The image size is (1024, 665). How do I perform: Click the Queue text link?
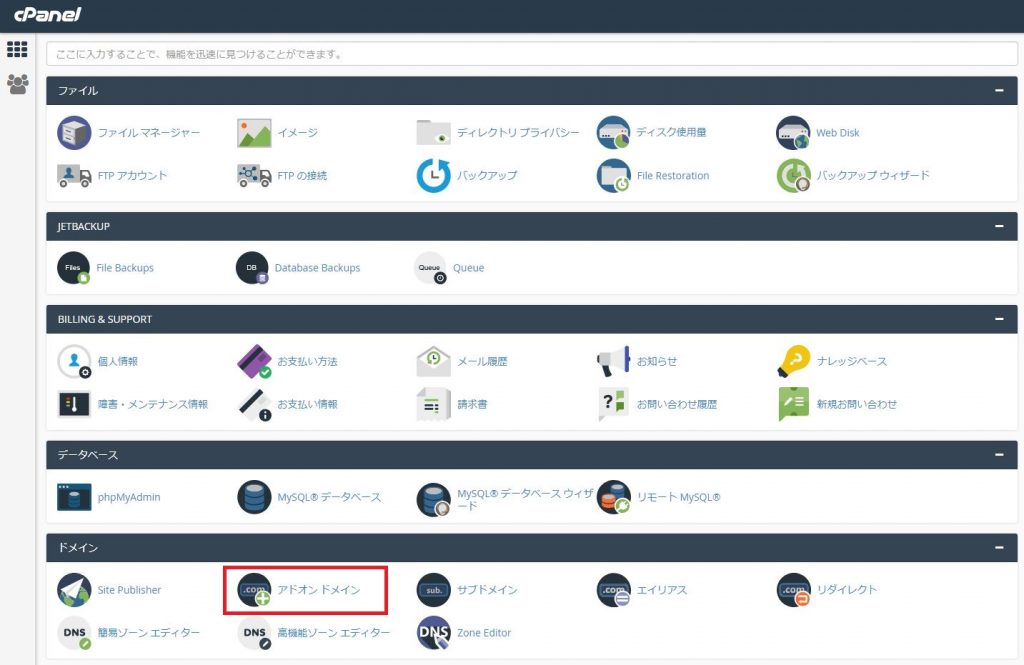[468, 268]
